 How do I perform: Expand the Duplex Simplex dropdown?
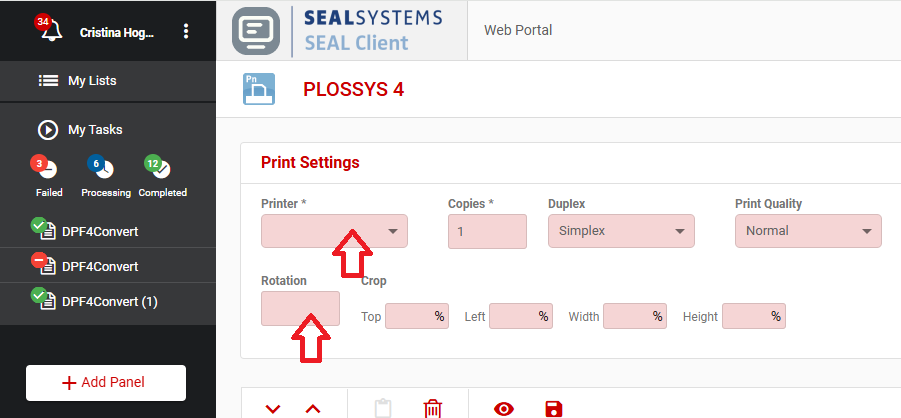point(621,231)
